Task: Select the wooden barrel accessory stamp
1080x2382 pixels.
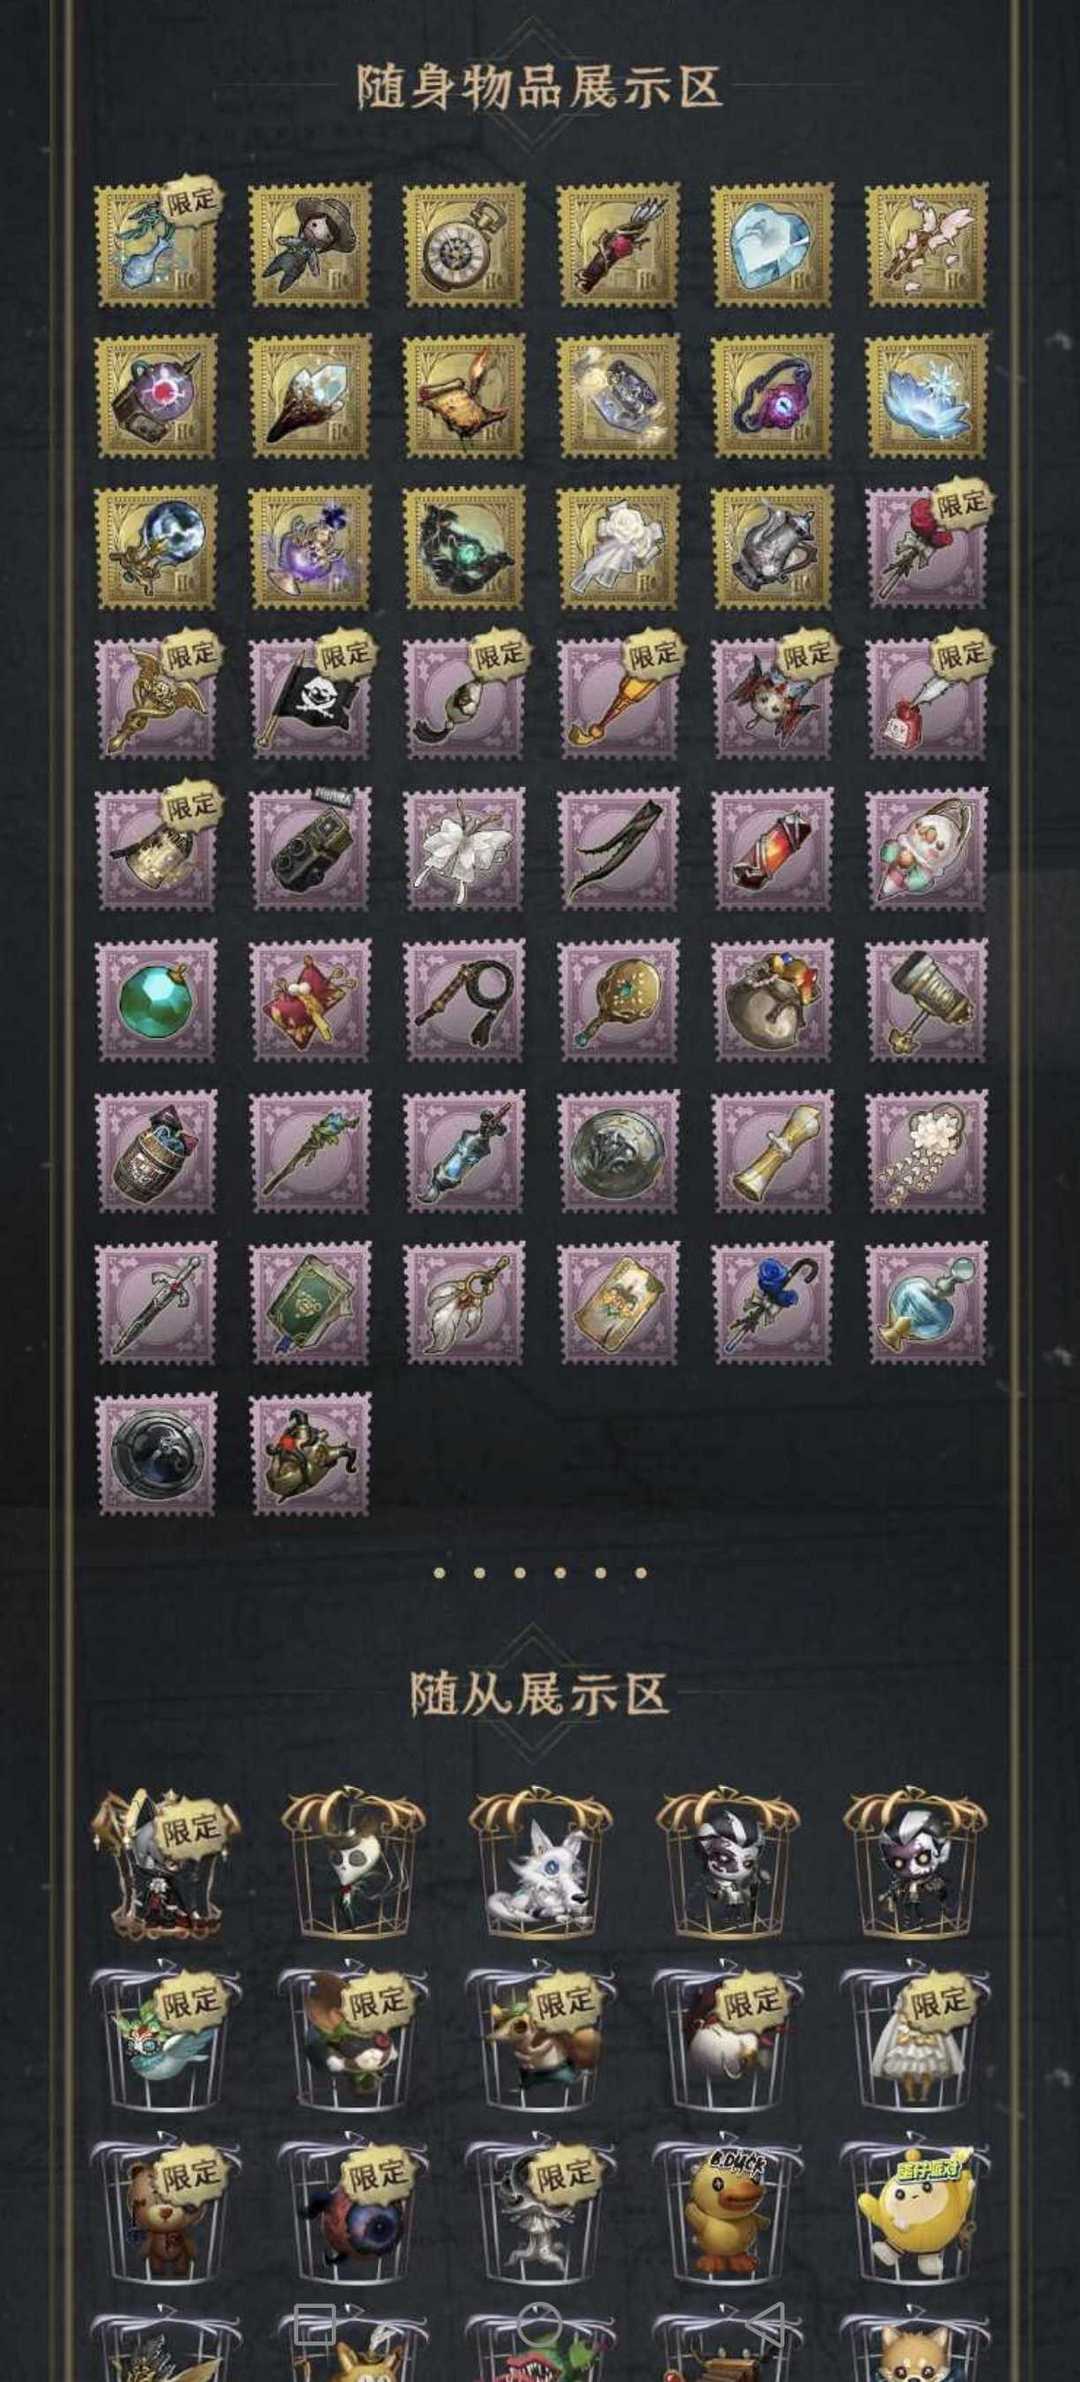Action: tap(156, 1152)
